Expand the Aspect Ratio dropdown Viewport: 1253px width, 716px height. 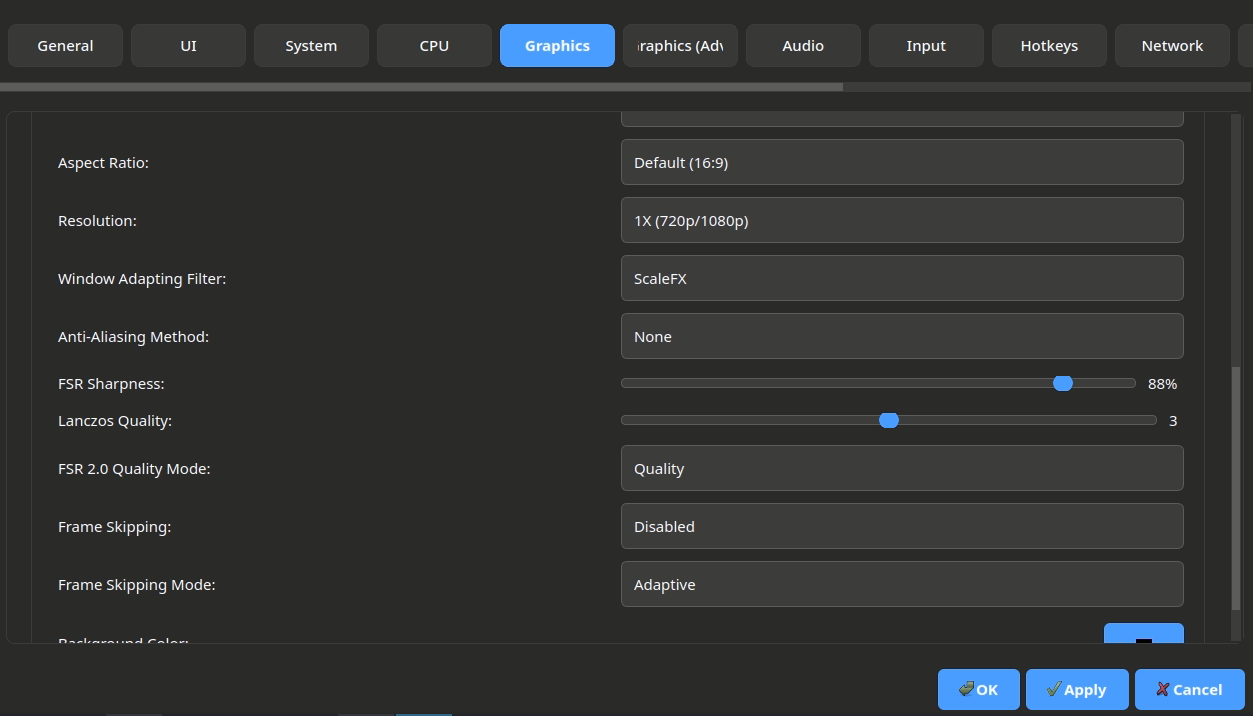click(x=901, y=162)
